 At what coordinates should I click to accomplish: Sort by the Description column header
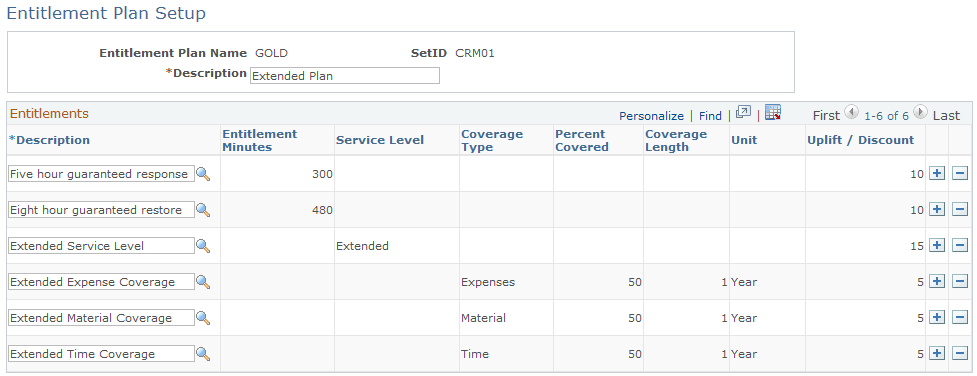point(49,140)
